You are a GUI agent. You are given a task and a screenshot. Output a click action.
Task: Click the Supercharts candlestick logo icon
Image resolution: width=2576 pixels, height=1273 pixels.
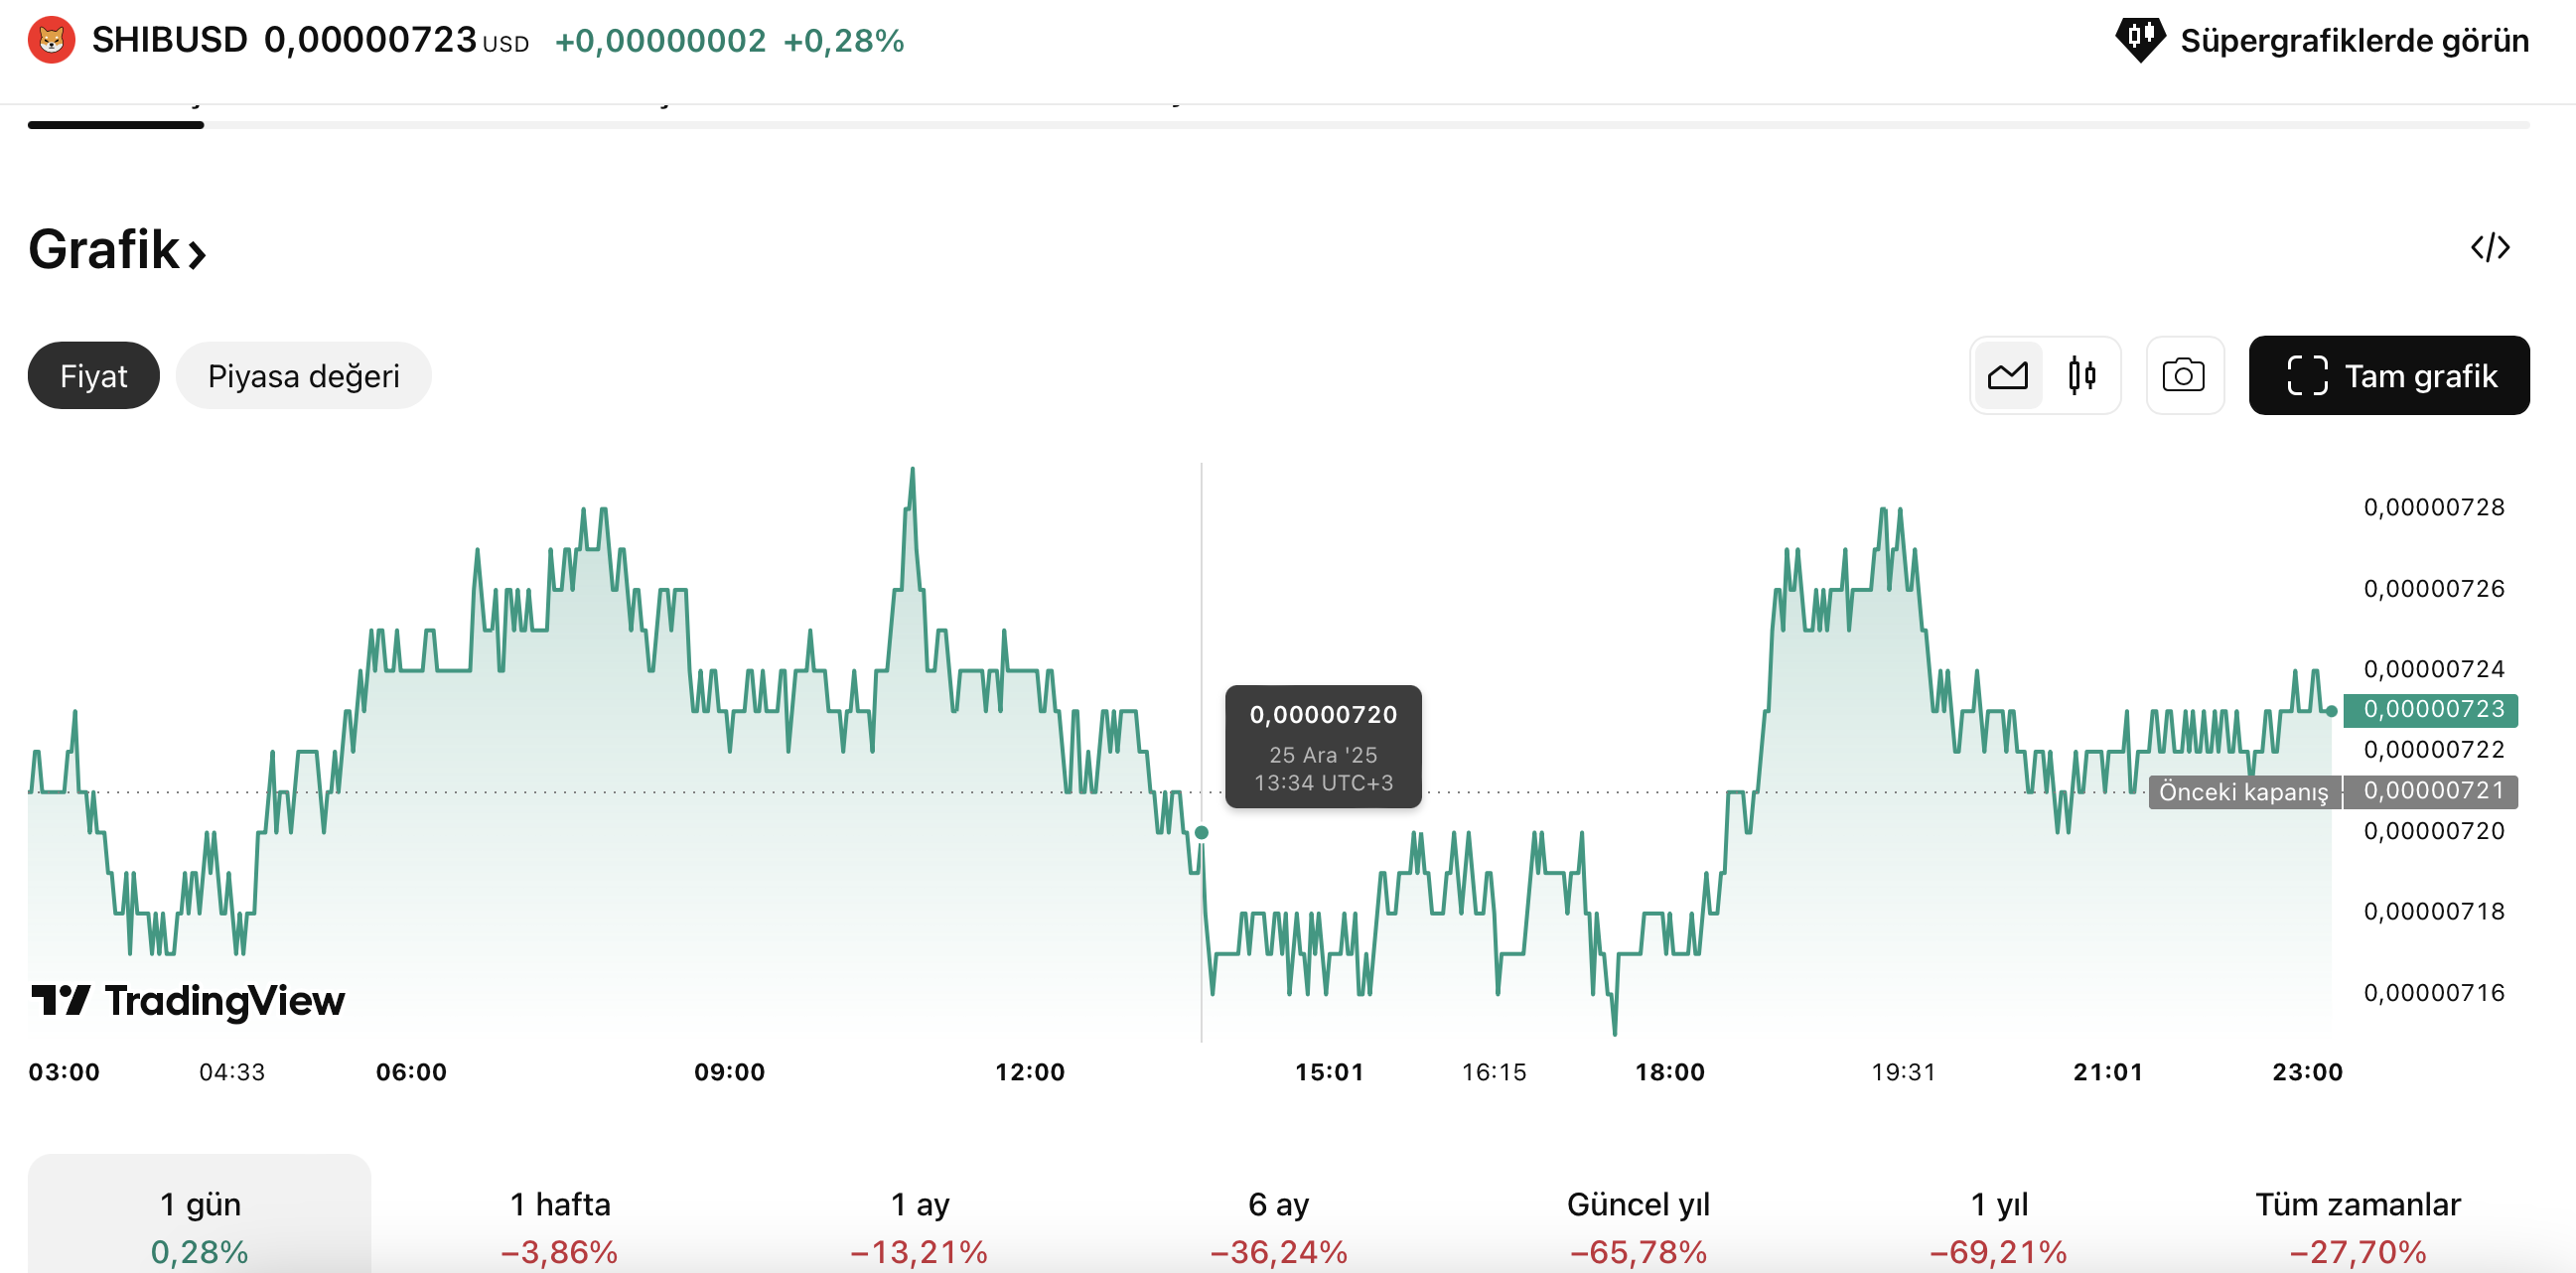[x=2139, y=40]
